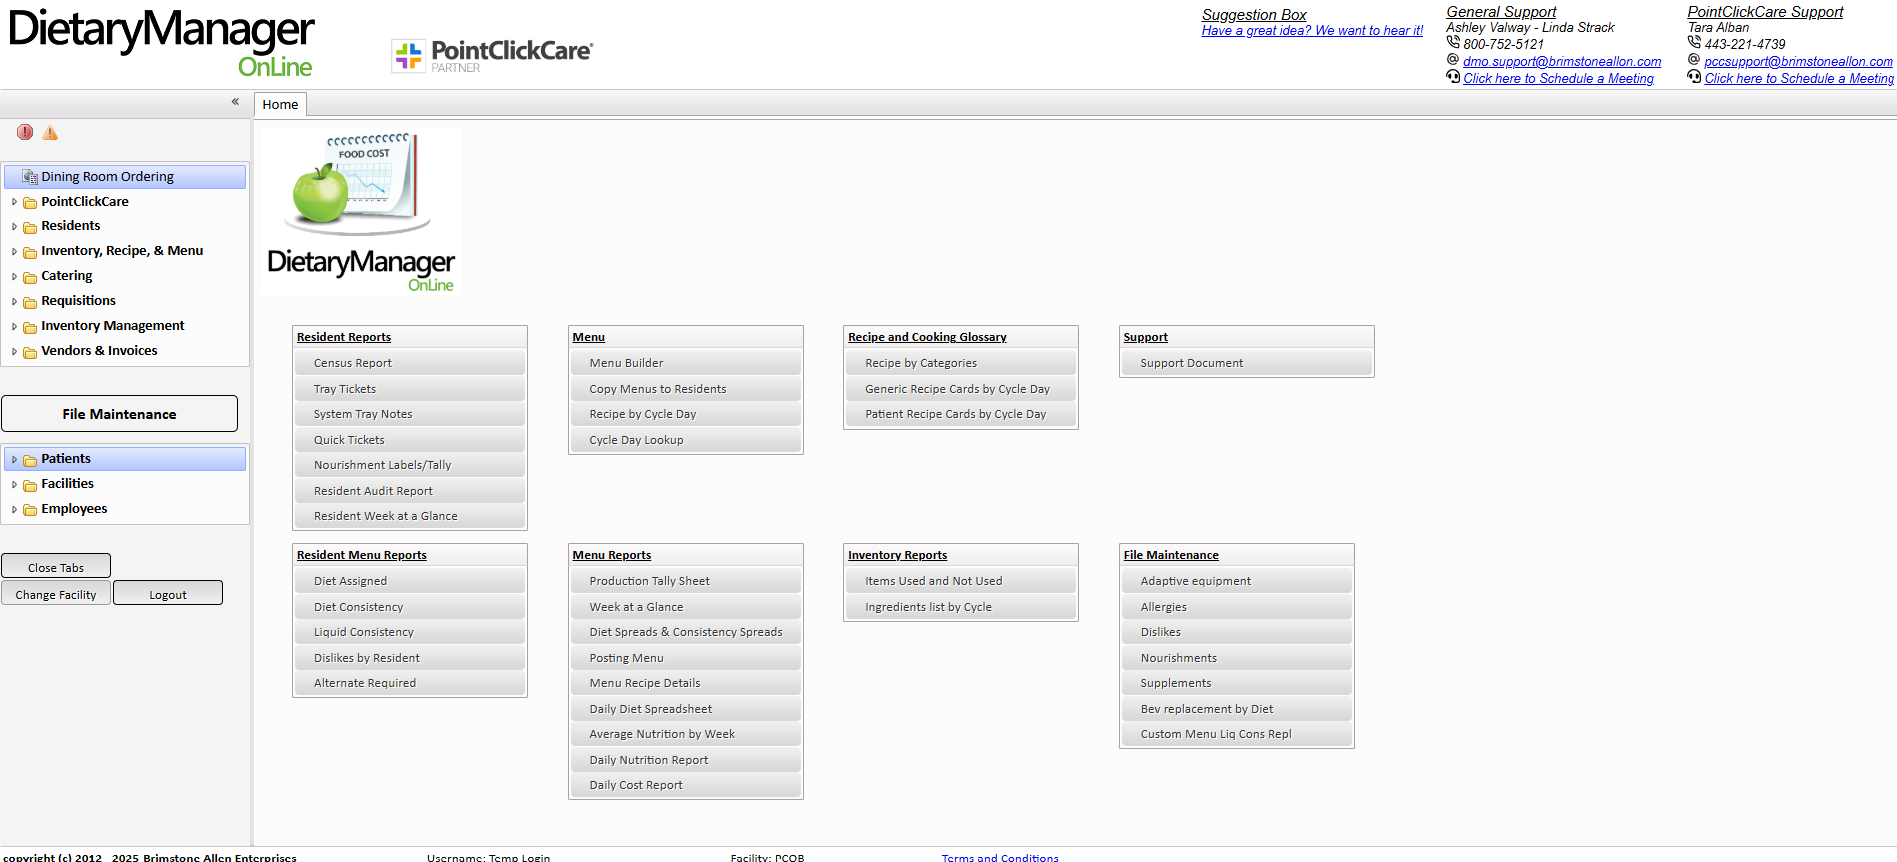
Task: Expand the Catering tree node
Action: (x=14, y=277)
